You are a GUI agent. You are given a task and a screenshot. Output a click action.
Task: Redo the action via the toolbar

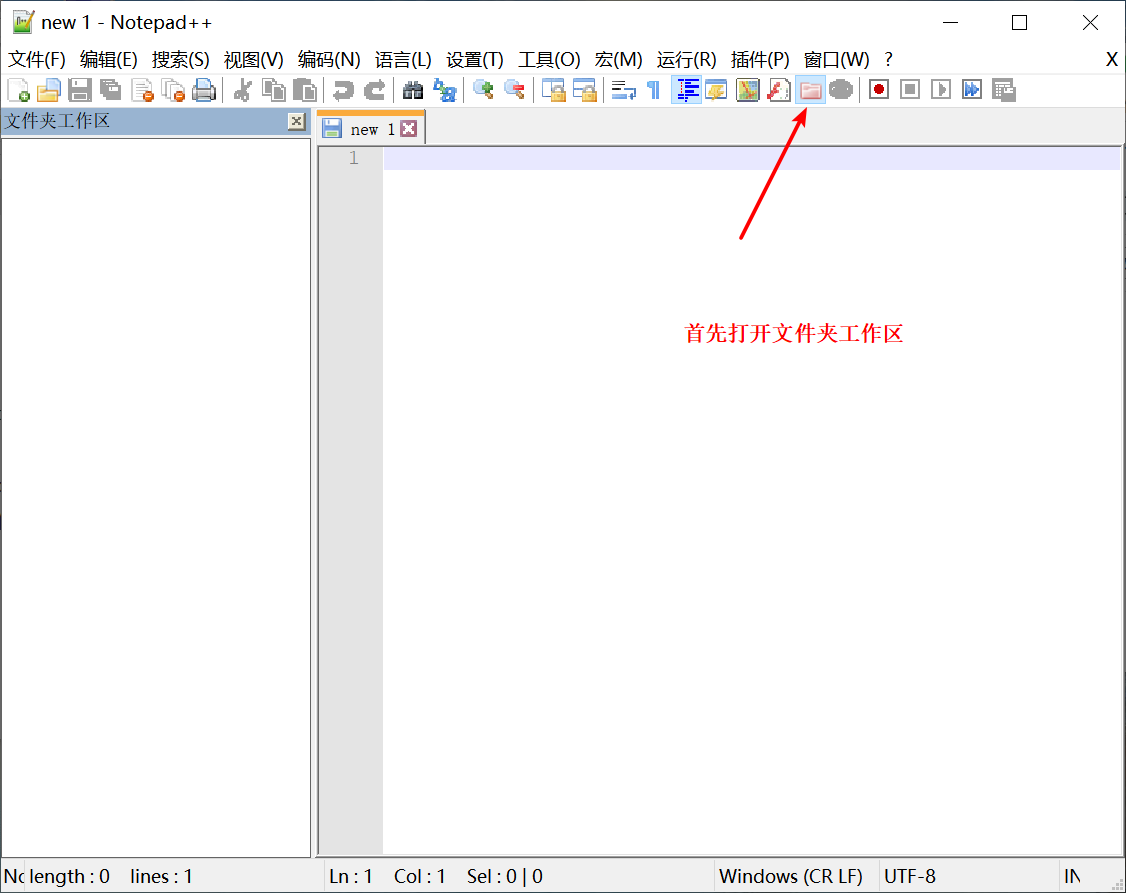(374, 90)
